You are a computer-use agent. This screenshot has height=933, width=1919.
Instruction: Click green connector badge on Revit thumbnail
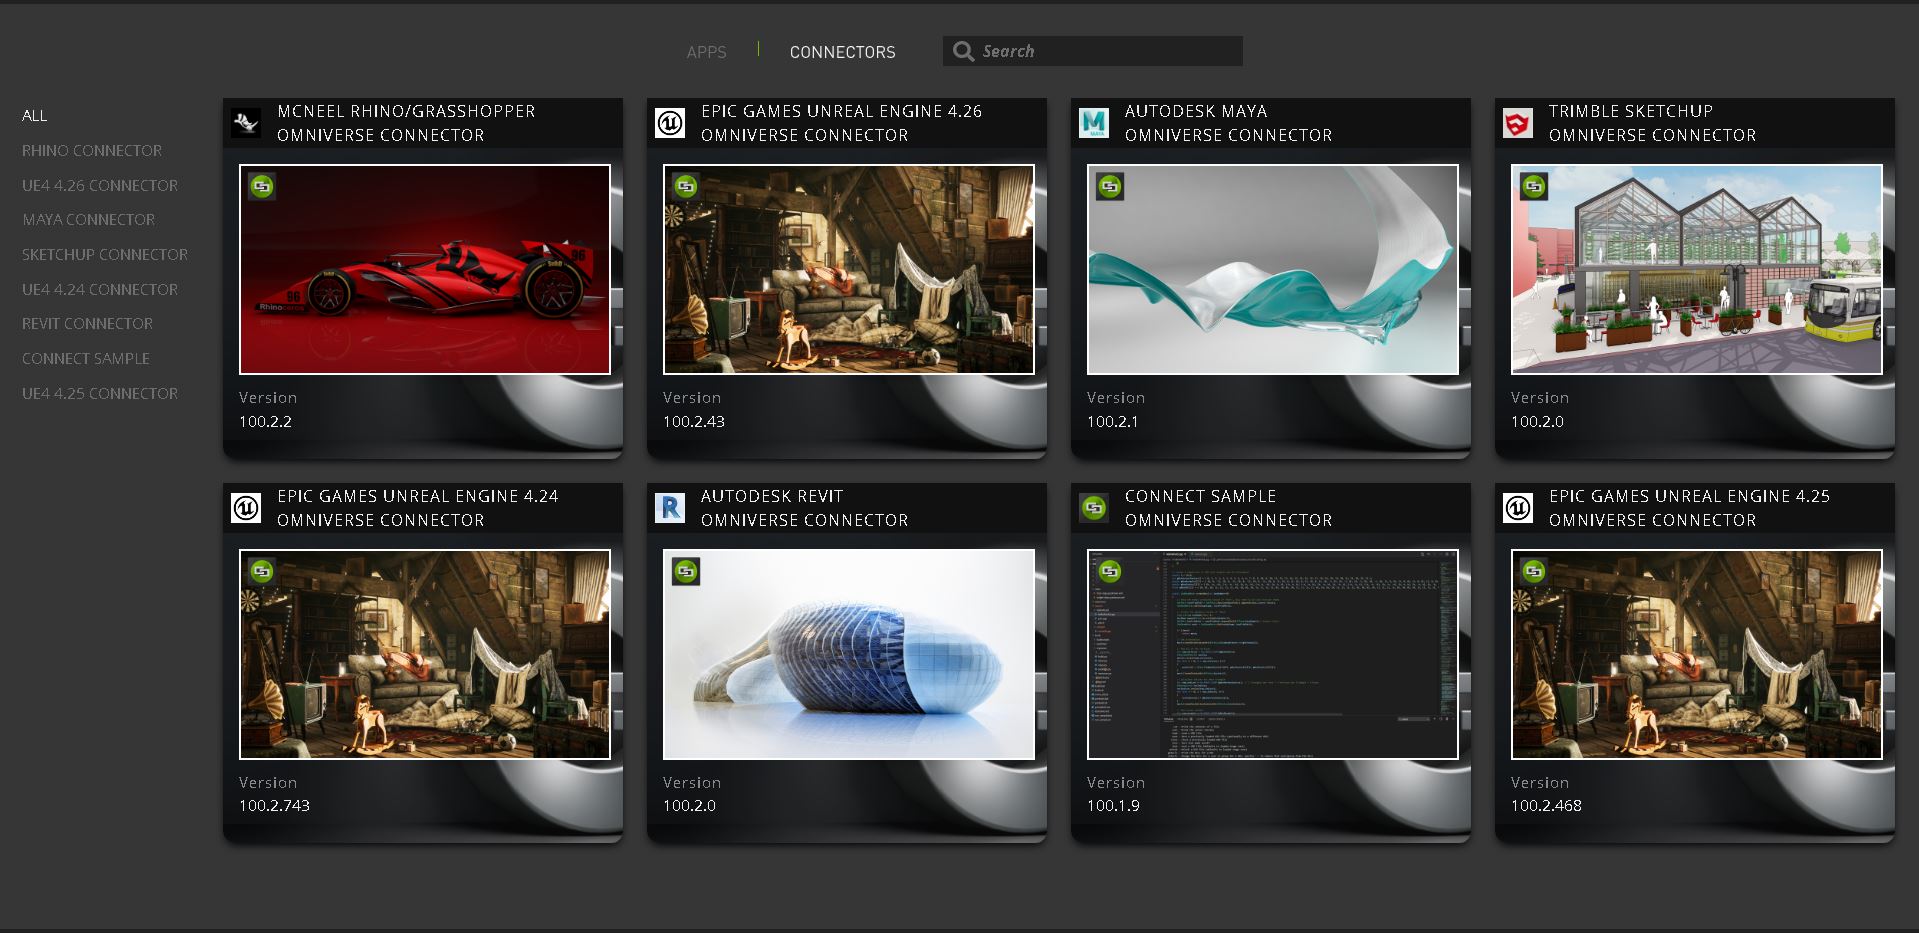(686, 571)
